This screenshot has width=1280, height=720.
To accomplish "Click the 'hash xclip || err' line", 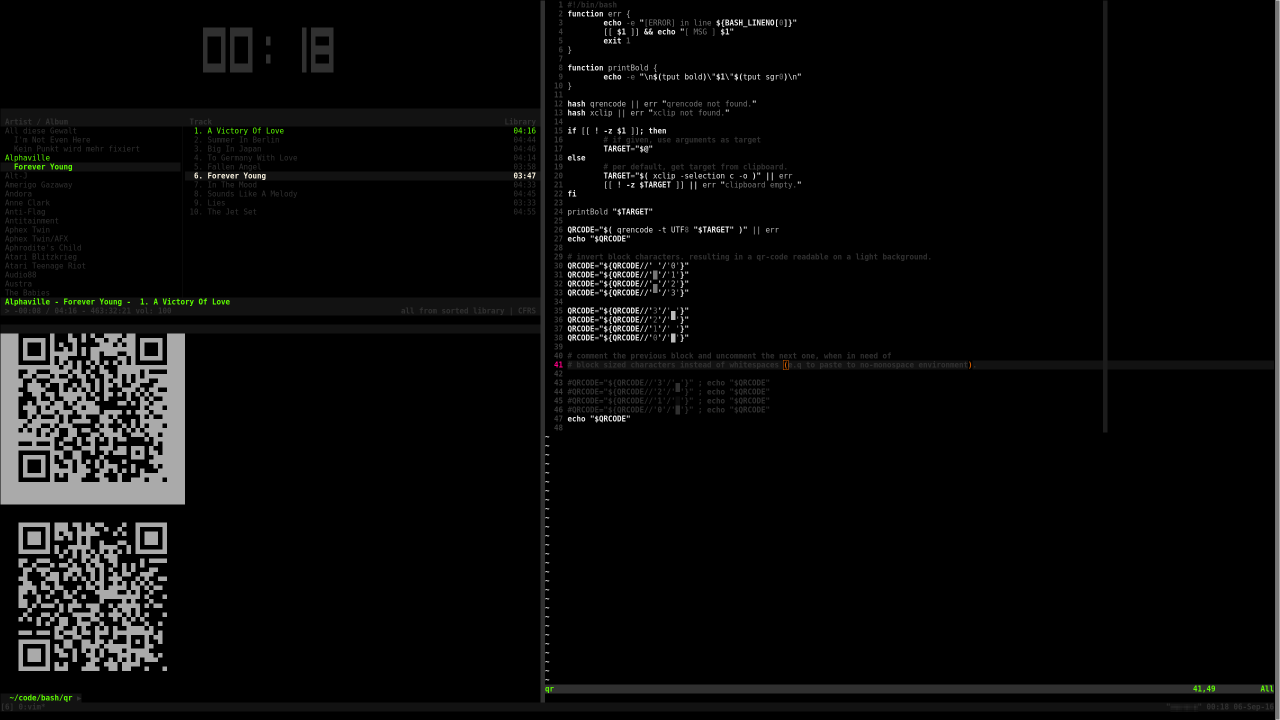I will click(648, 113).
